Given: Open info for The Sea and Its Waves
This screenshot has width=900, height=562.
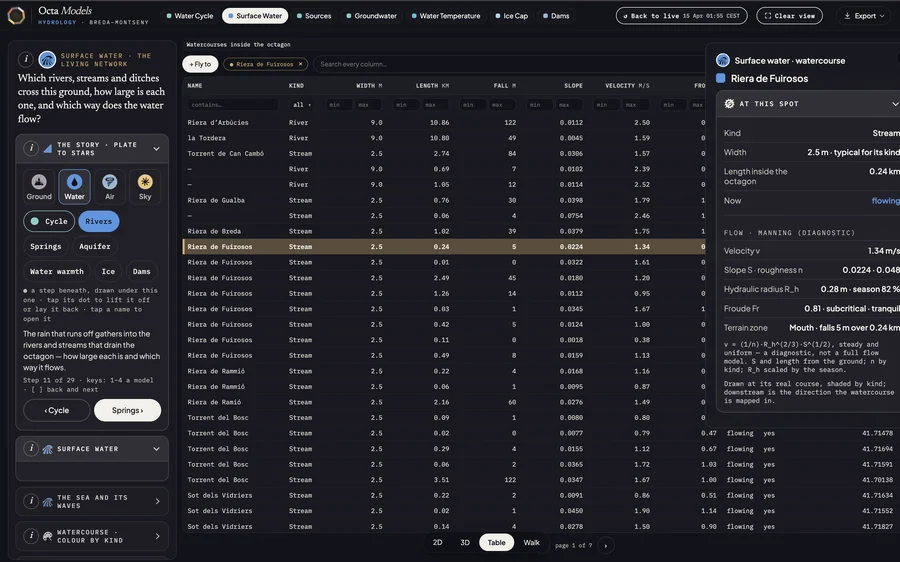Looking at the screenshot, I should tap(32, 501).
